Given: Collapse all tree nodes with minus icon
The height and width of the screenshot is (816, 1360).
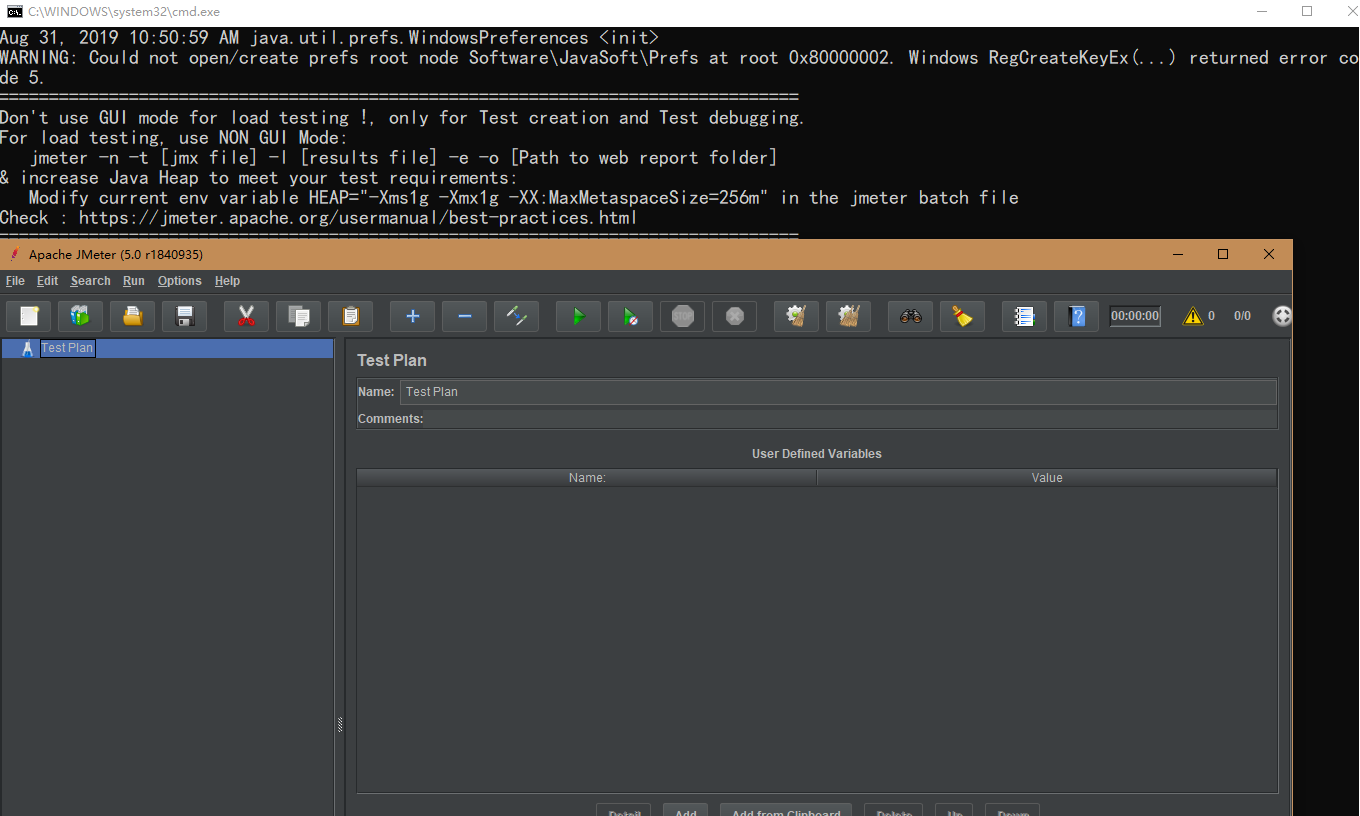Looking at the screenshot, I should (464, 316).
